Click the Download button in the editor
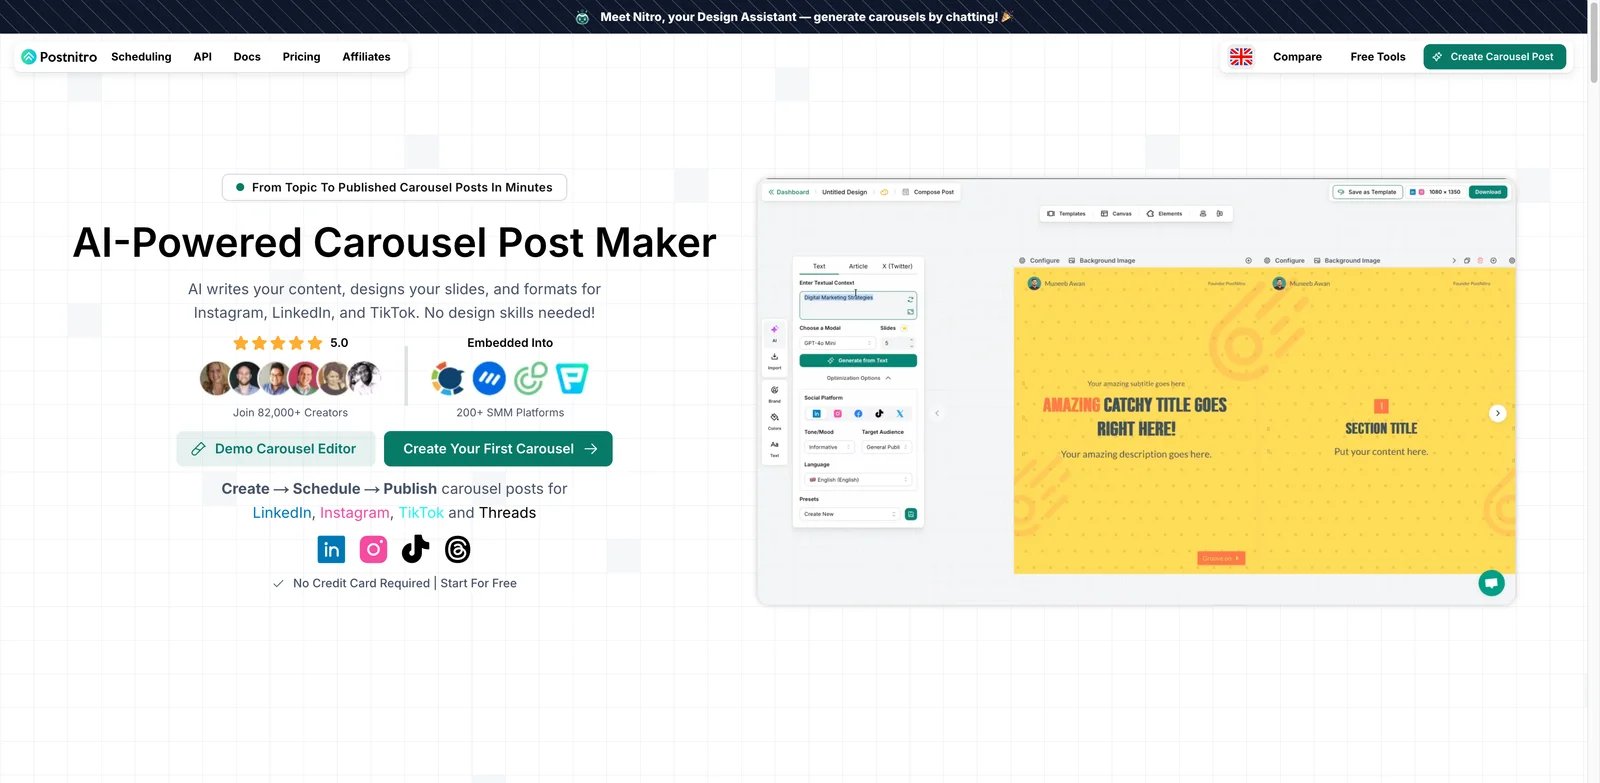Screen dimensions: 1600x783 click(1488, 192)
